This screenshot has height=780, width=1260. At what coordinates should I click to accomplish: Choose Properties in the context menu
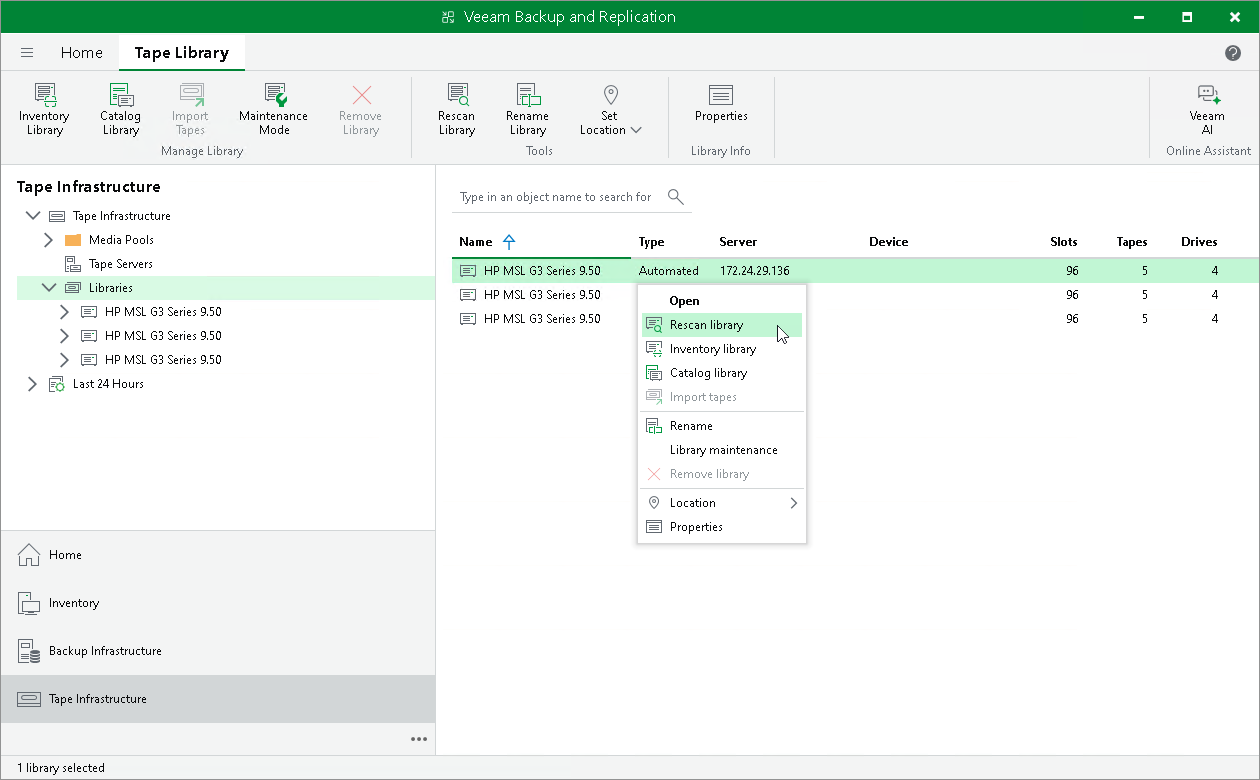[722, 527]
